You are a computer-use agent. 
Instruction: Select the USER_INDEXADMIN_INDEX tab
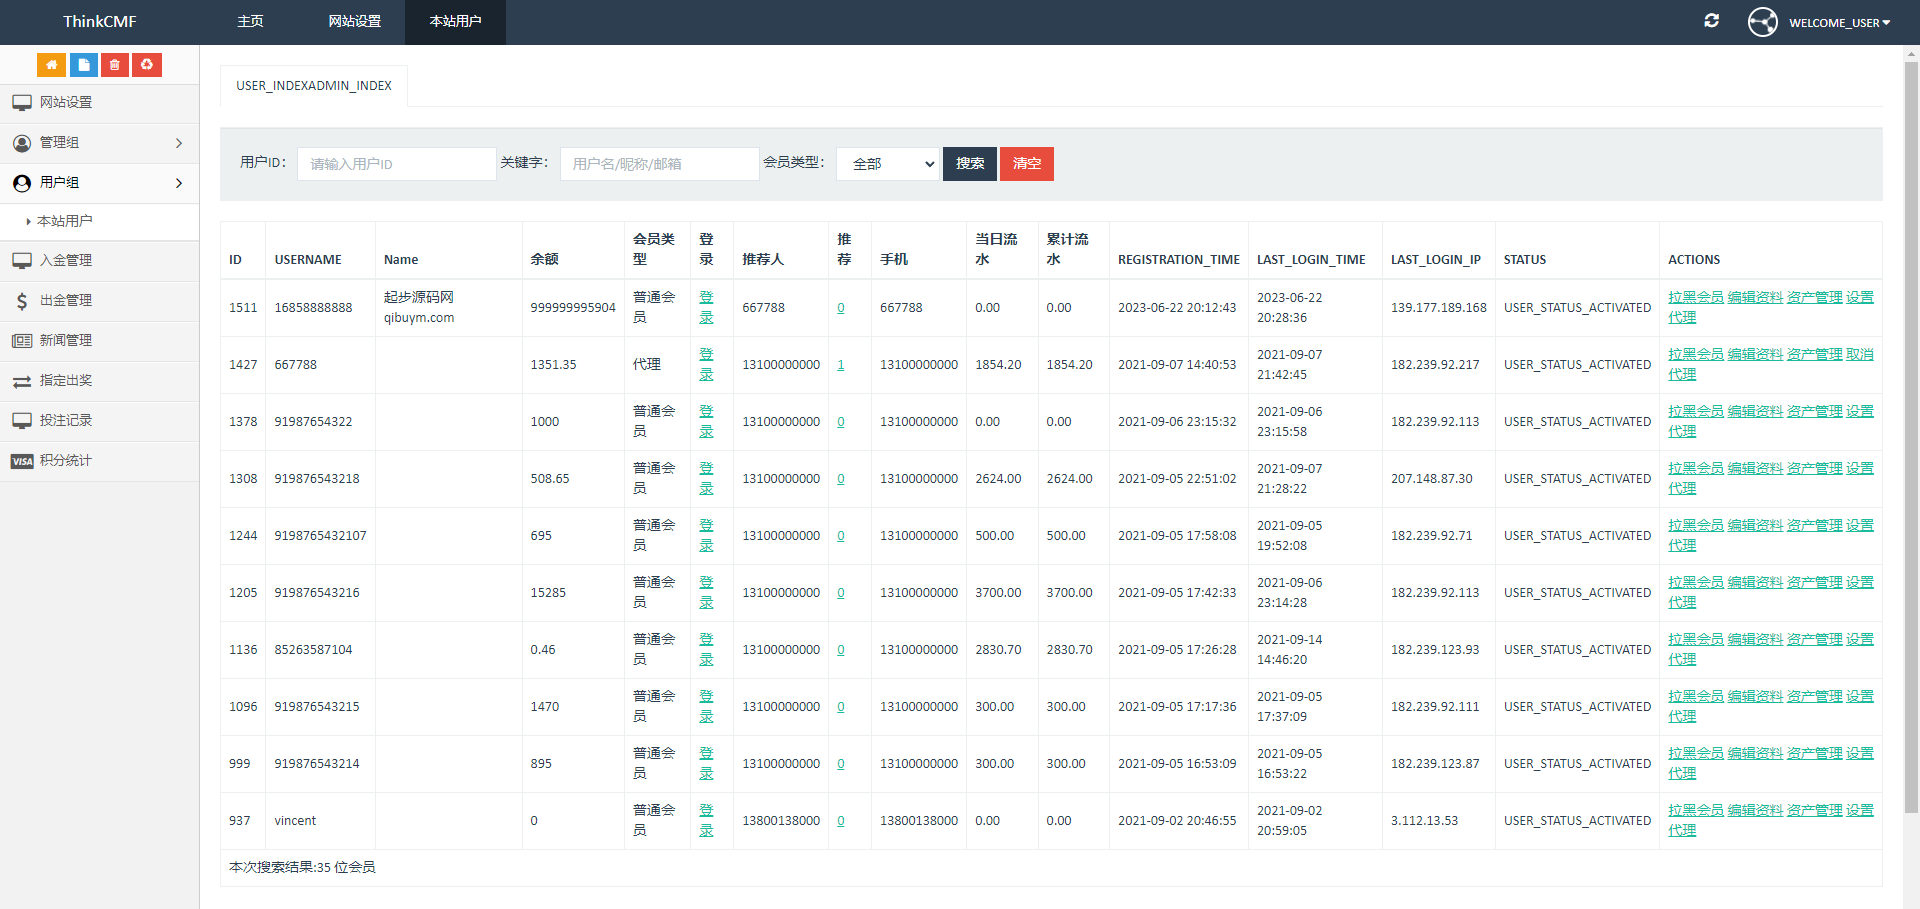pos(314,86)
